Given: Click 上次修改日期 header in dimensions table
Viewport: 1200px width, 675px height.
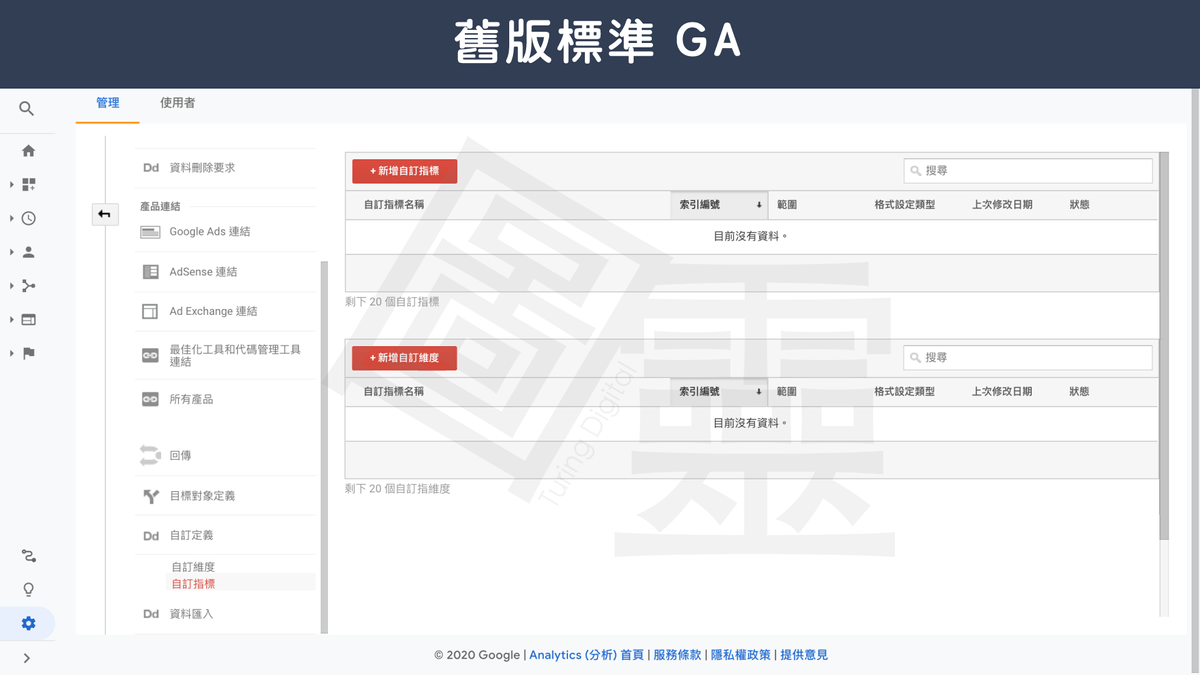Looking at the screenshot, I should (1002, 392).
